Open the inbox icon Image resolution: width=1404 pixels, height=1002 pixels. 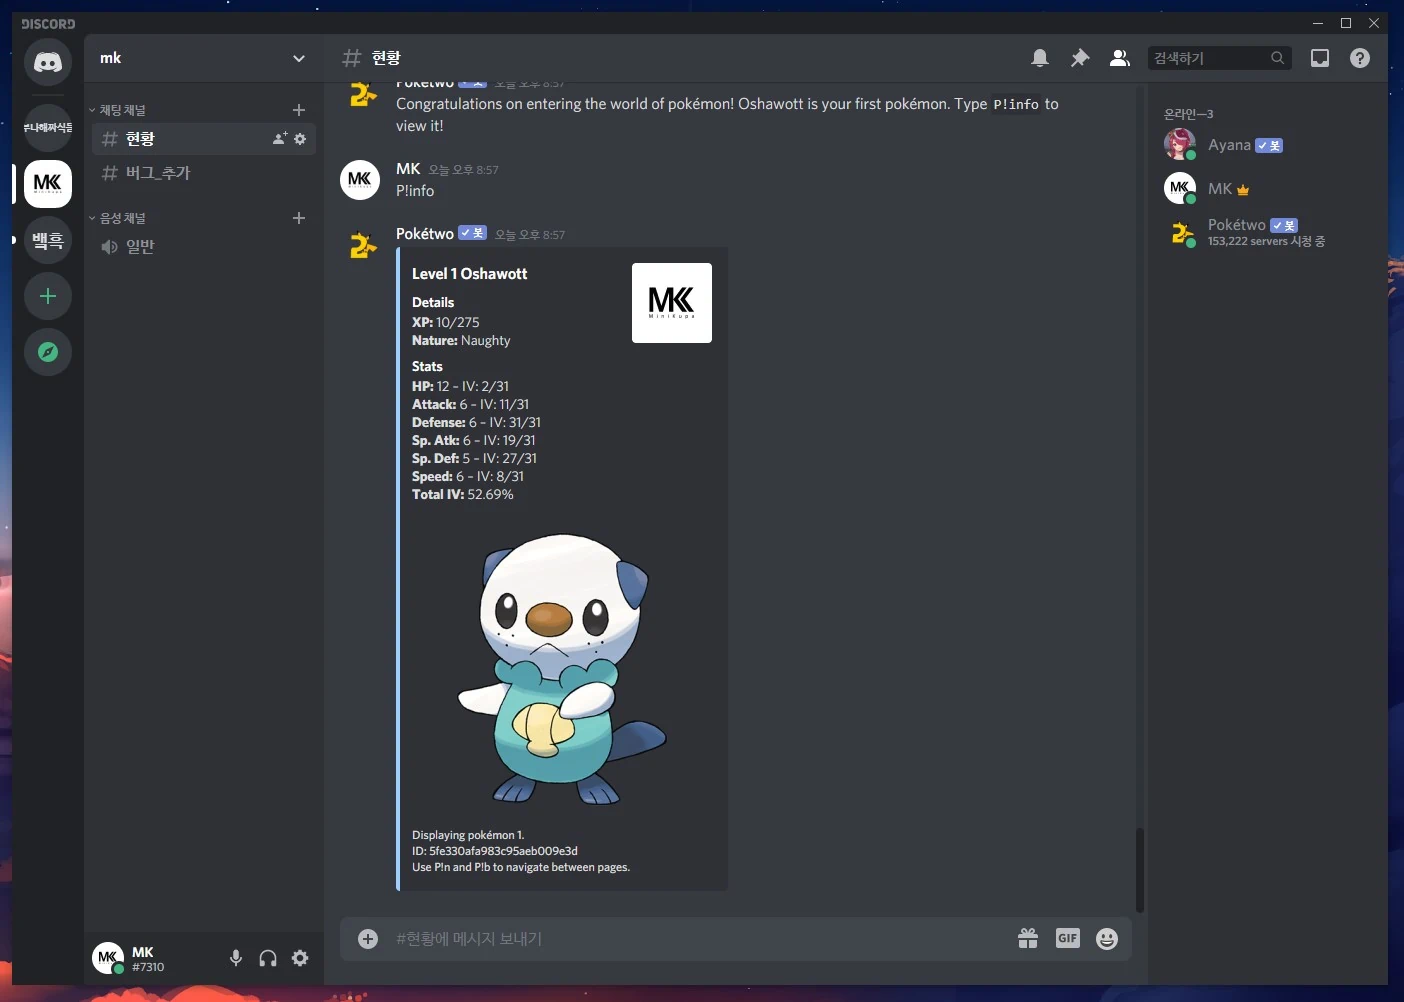[1320, 58]
